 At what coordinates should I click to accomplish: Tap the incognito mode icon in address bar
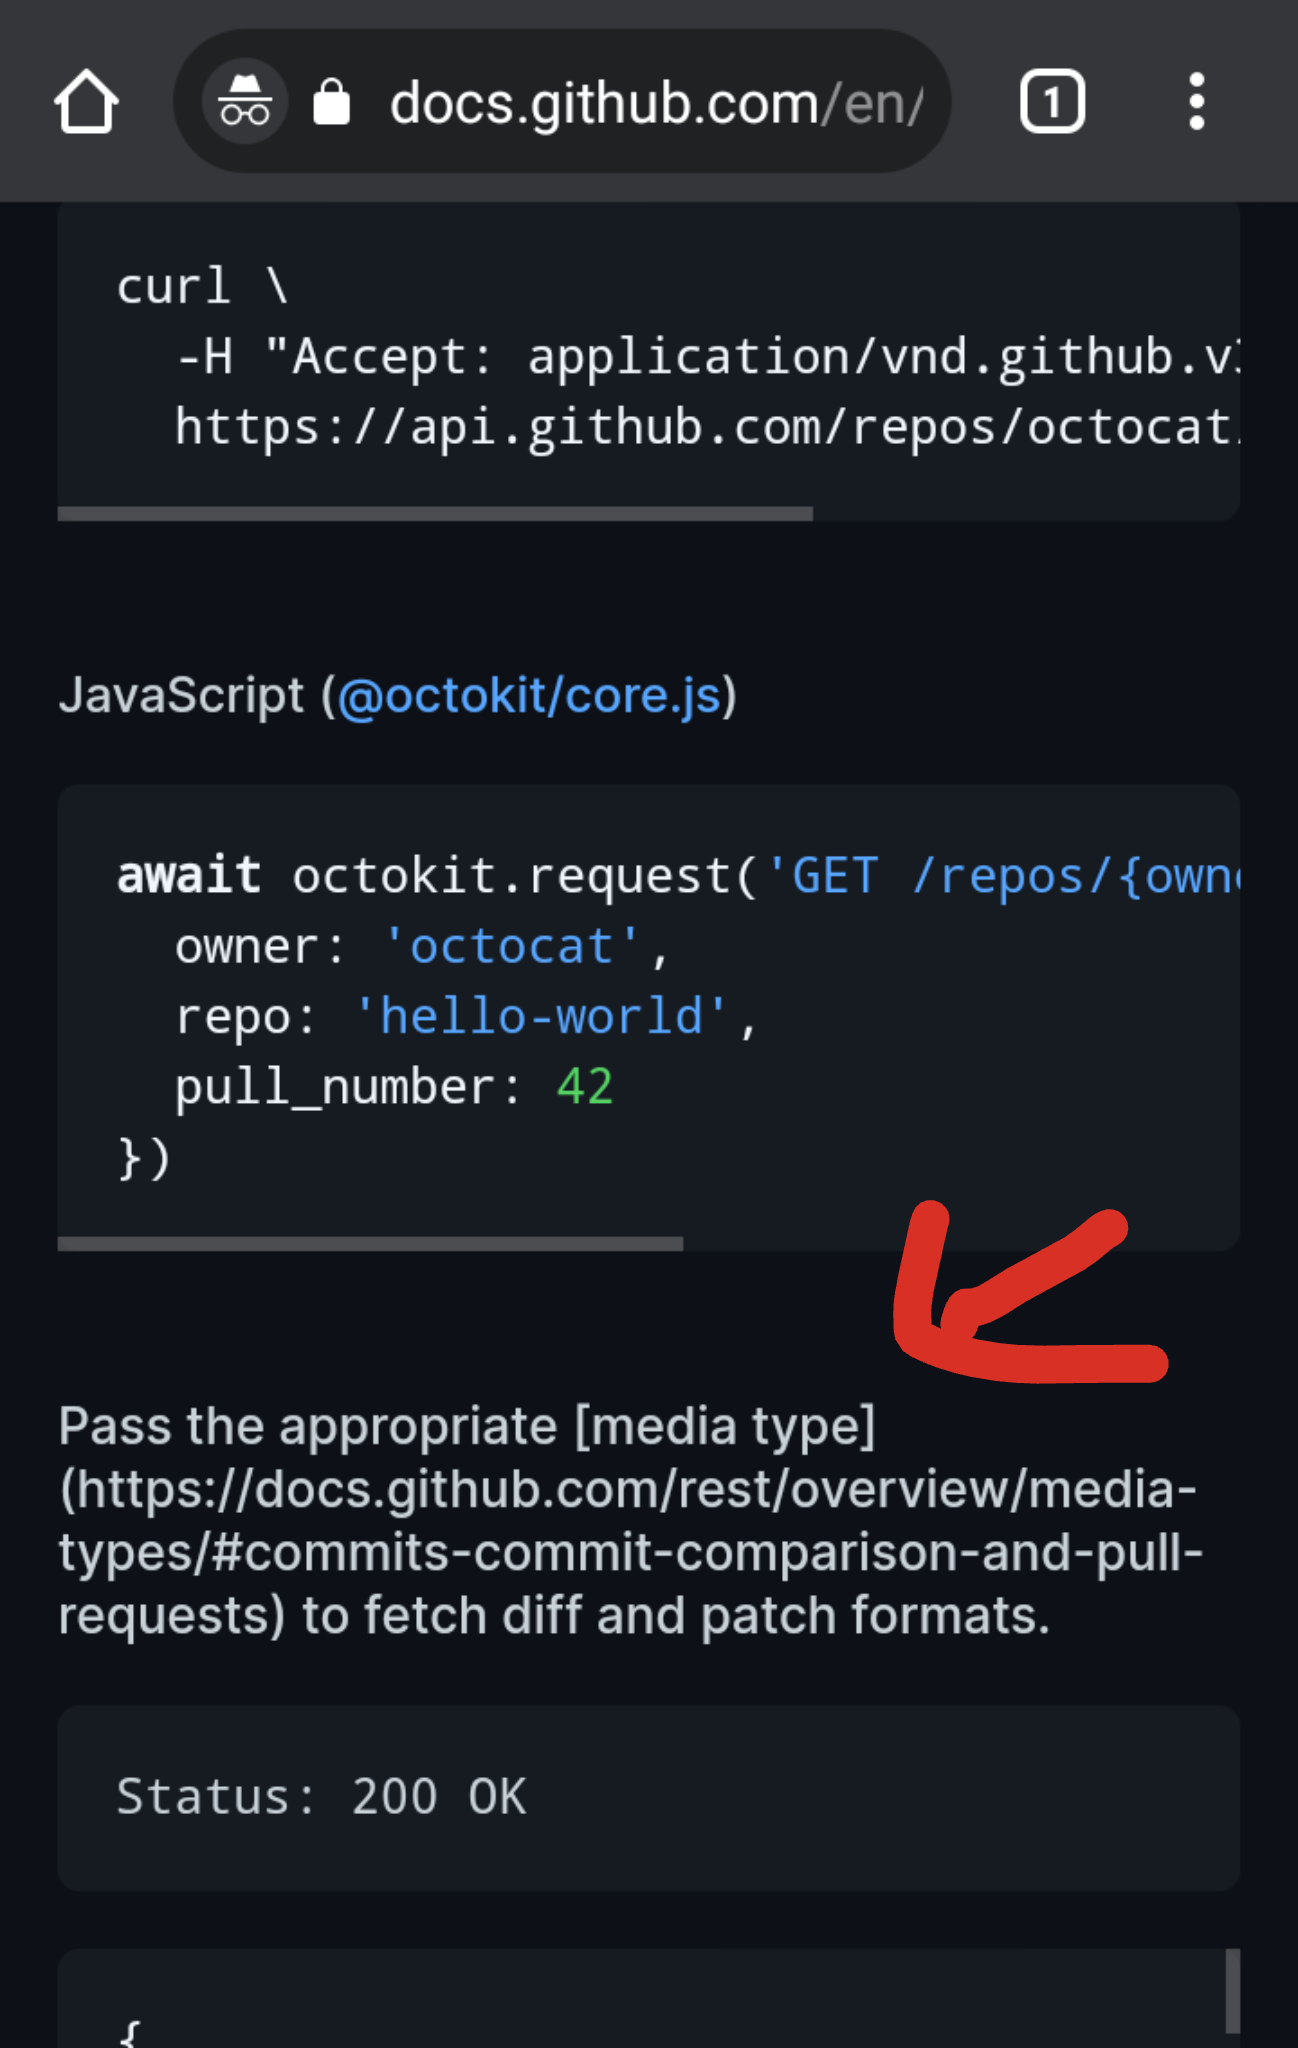point(243,100)
